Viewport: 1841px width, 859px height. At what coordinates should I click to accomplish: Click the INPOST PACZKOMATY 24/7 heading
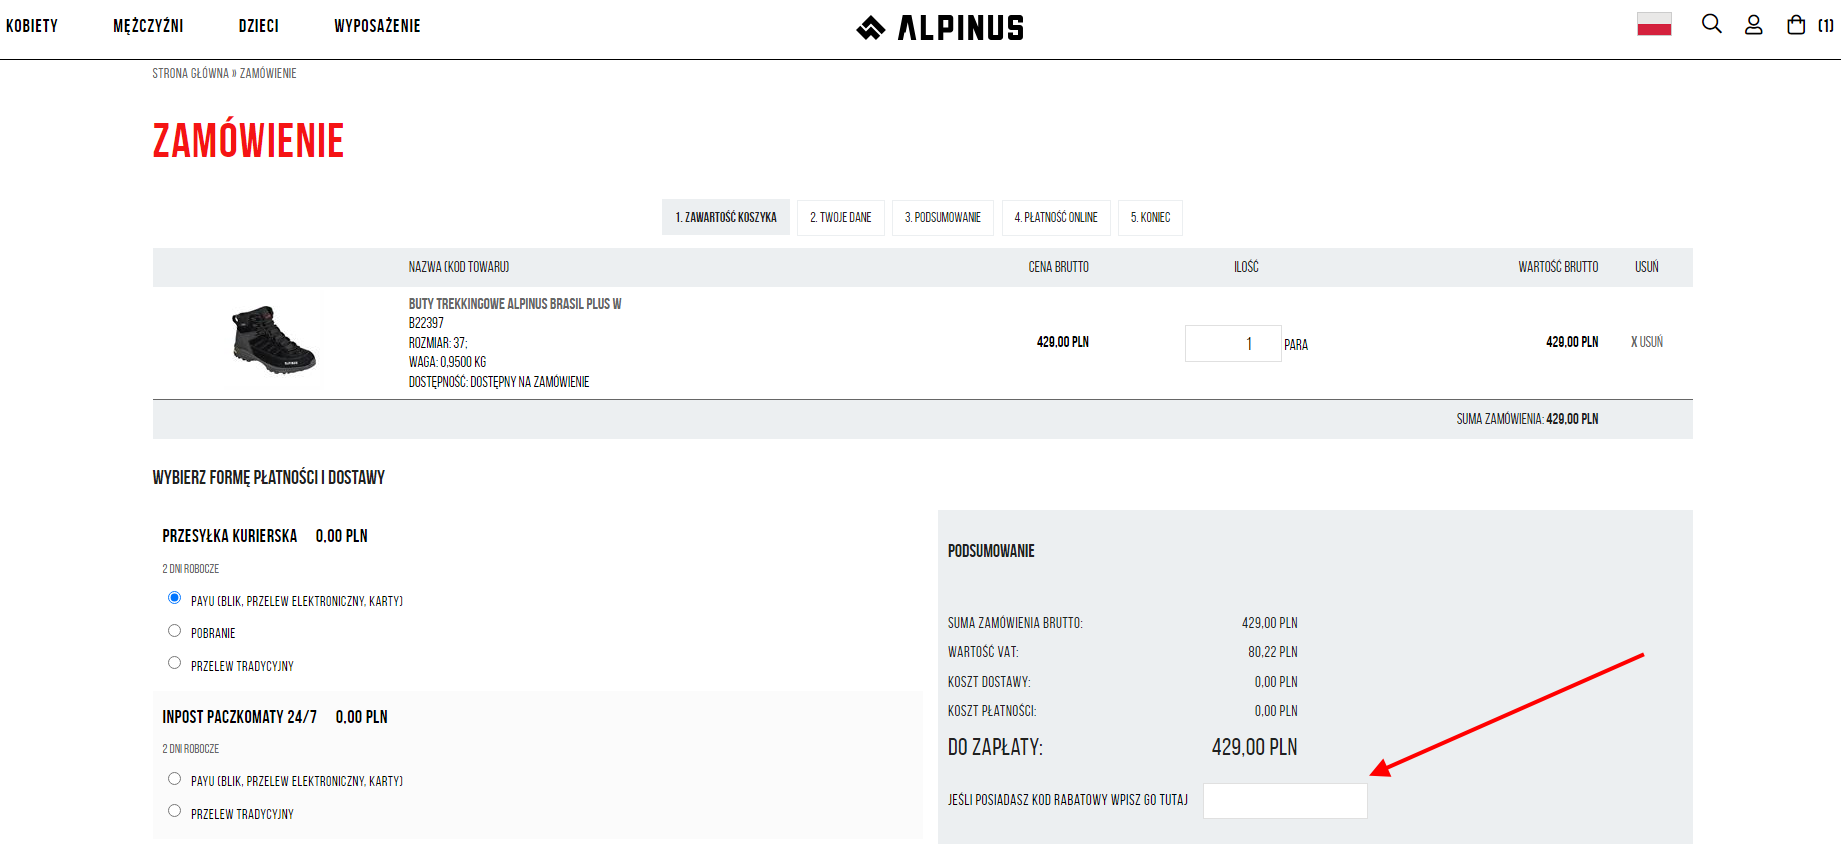(239, 717)
